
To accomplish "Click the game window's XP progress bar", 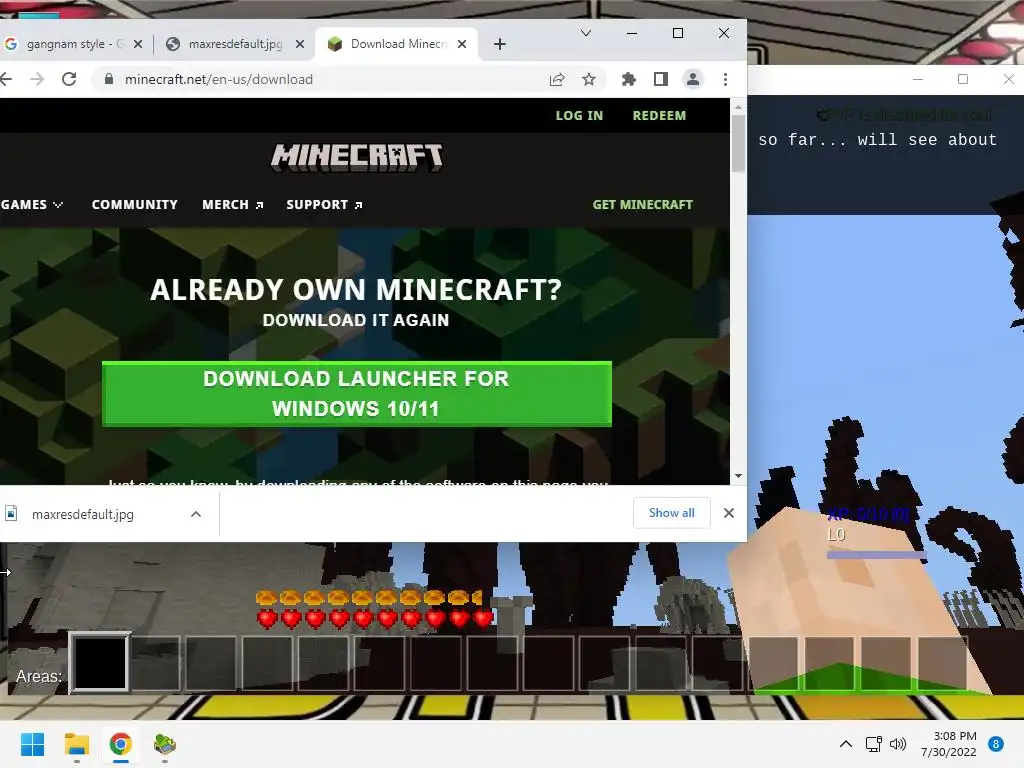I will [x=876, y=555].
